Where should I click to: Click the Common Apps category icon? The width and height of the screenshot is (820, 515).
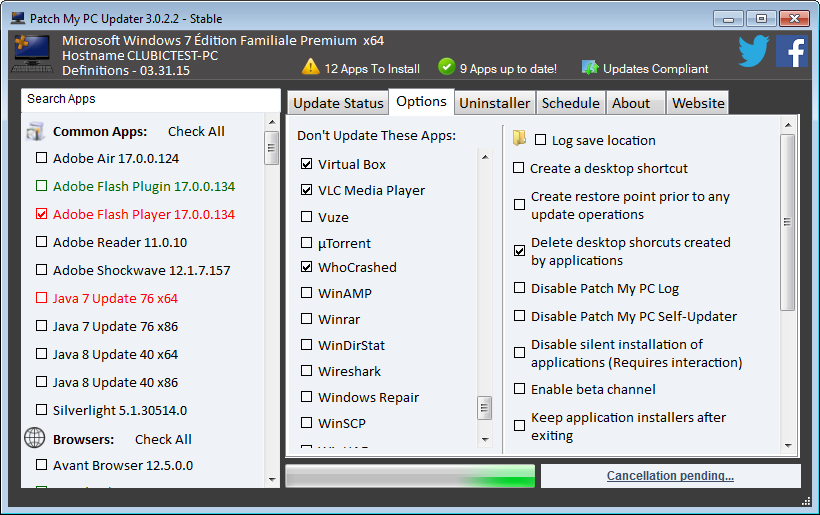coord(35,131)
